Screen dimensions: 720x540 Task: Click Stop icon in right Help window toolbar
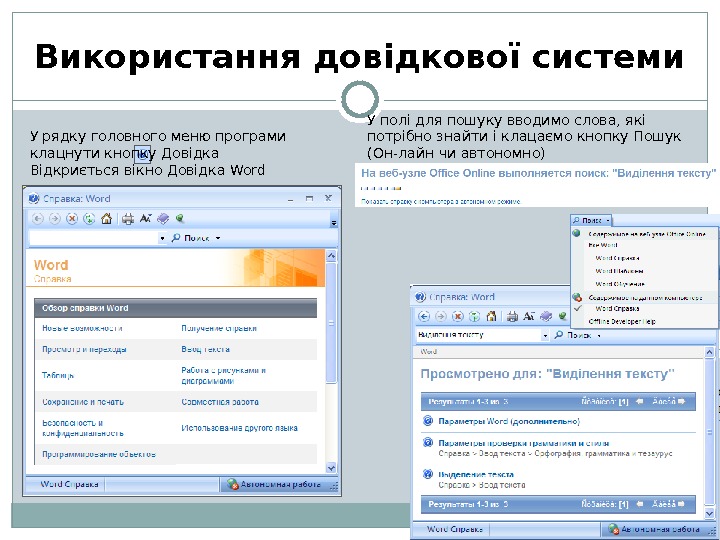(458, 316)
